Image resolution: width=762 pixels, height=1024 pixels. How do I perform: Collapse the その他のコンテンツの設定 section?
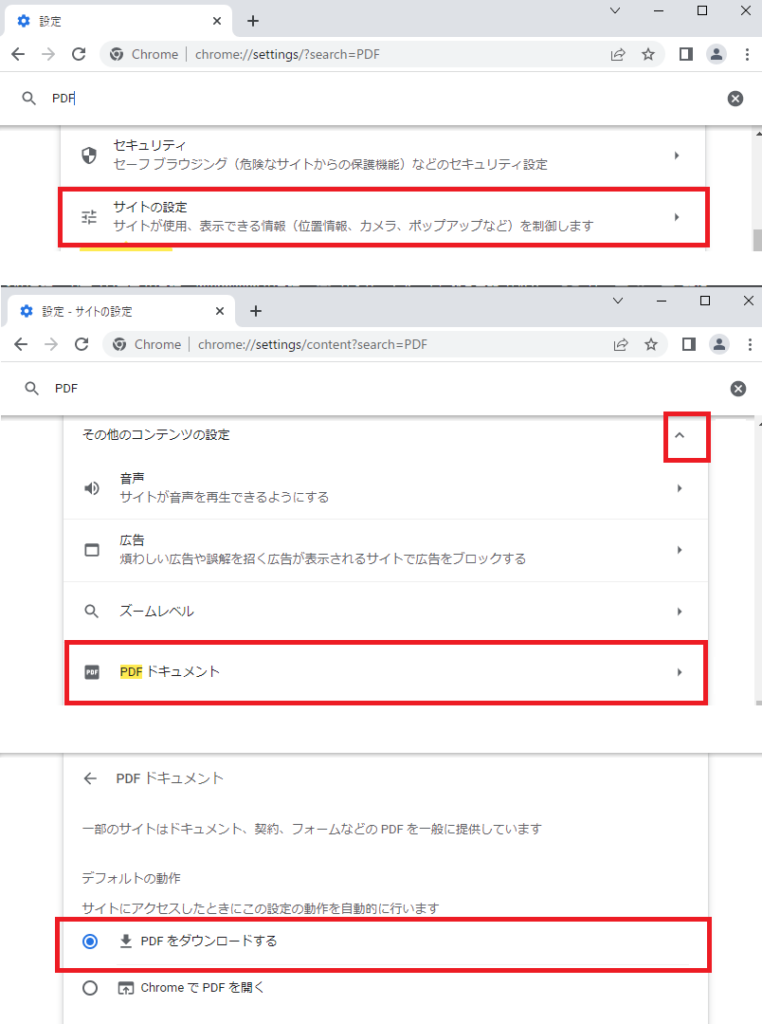[x=680, y=436]
